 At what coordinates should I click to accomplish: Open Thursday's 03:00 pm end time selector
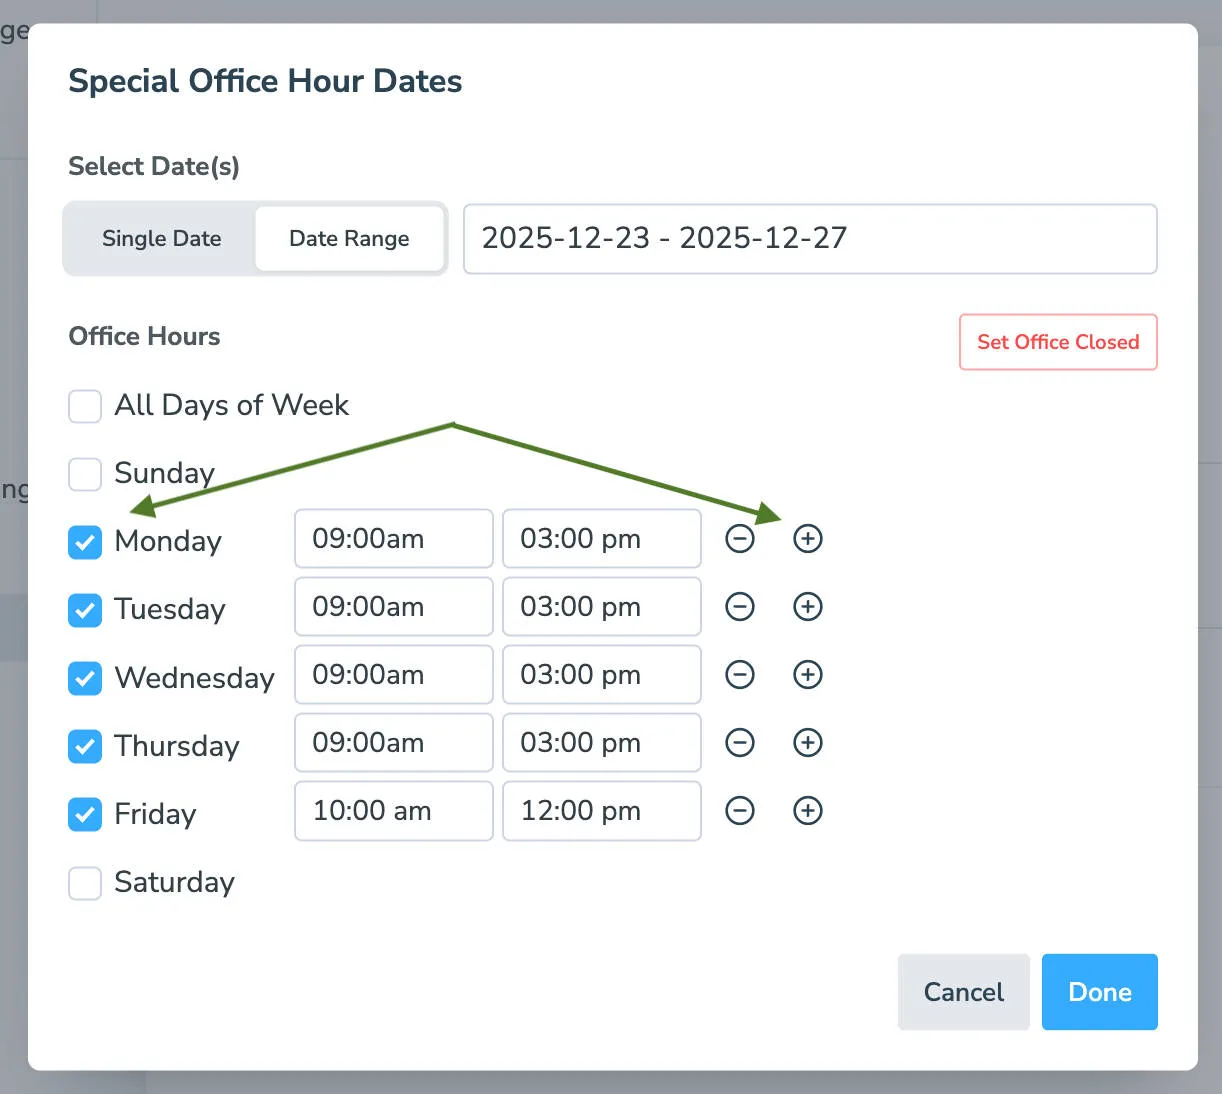point(601,742)
